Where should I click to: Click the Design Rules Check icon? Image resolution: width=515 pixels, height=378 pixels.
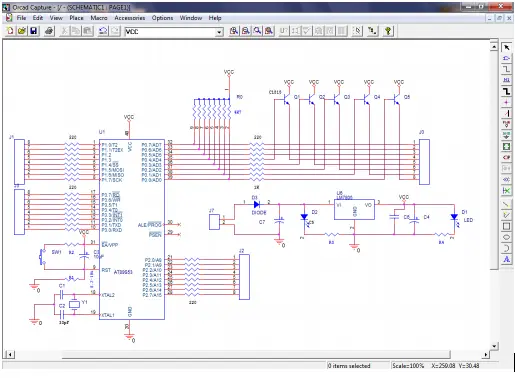tap(307, 31)
